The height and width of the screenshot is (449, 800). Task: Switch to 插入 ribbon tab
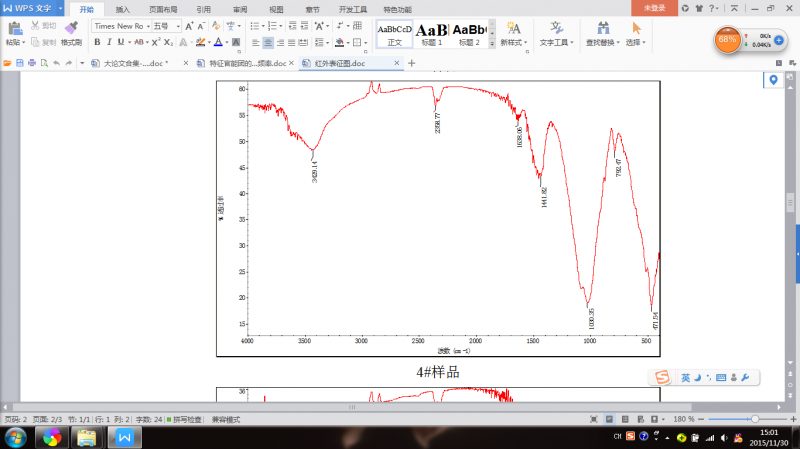[x=122, y=9]
